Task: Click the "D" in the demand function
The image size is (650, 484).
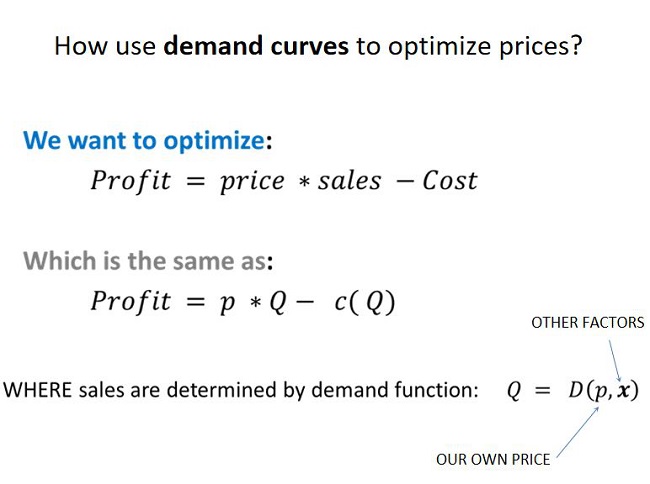Action: pos(576,390)
